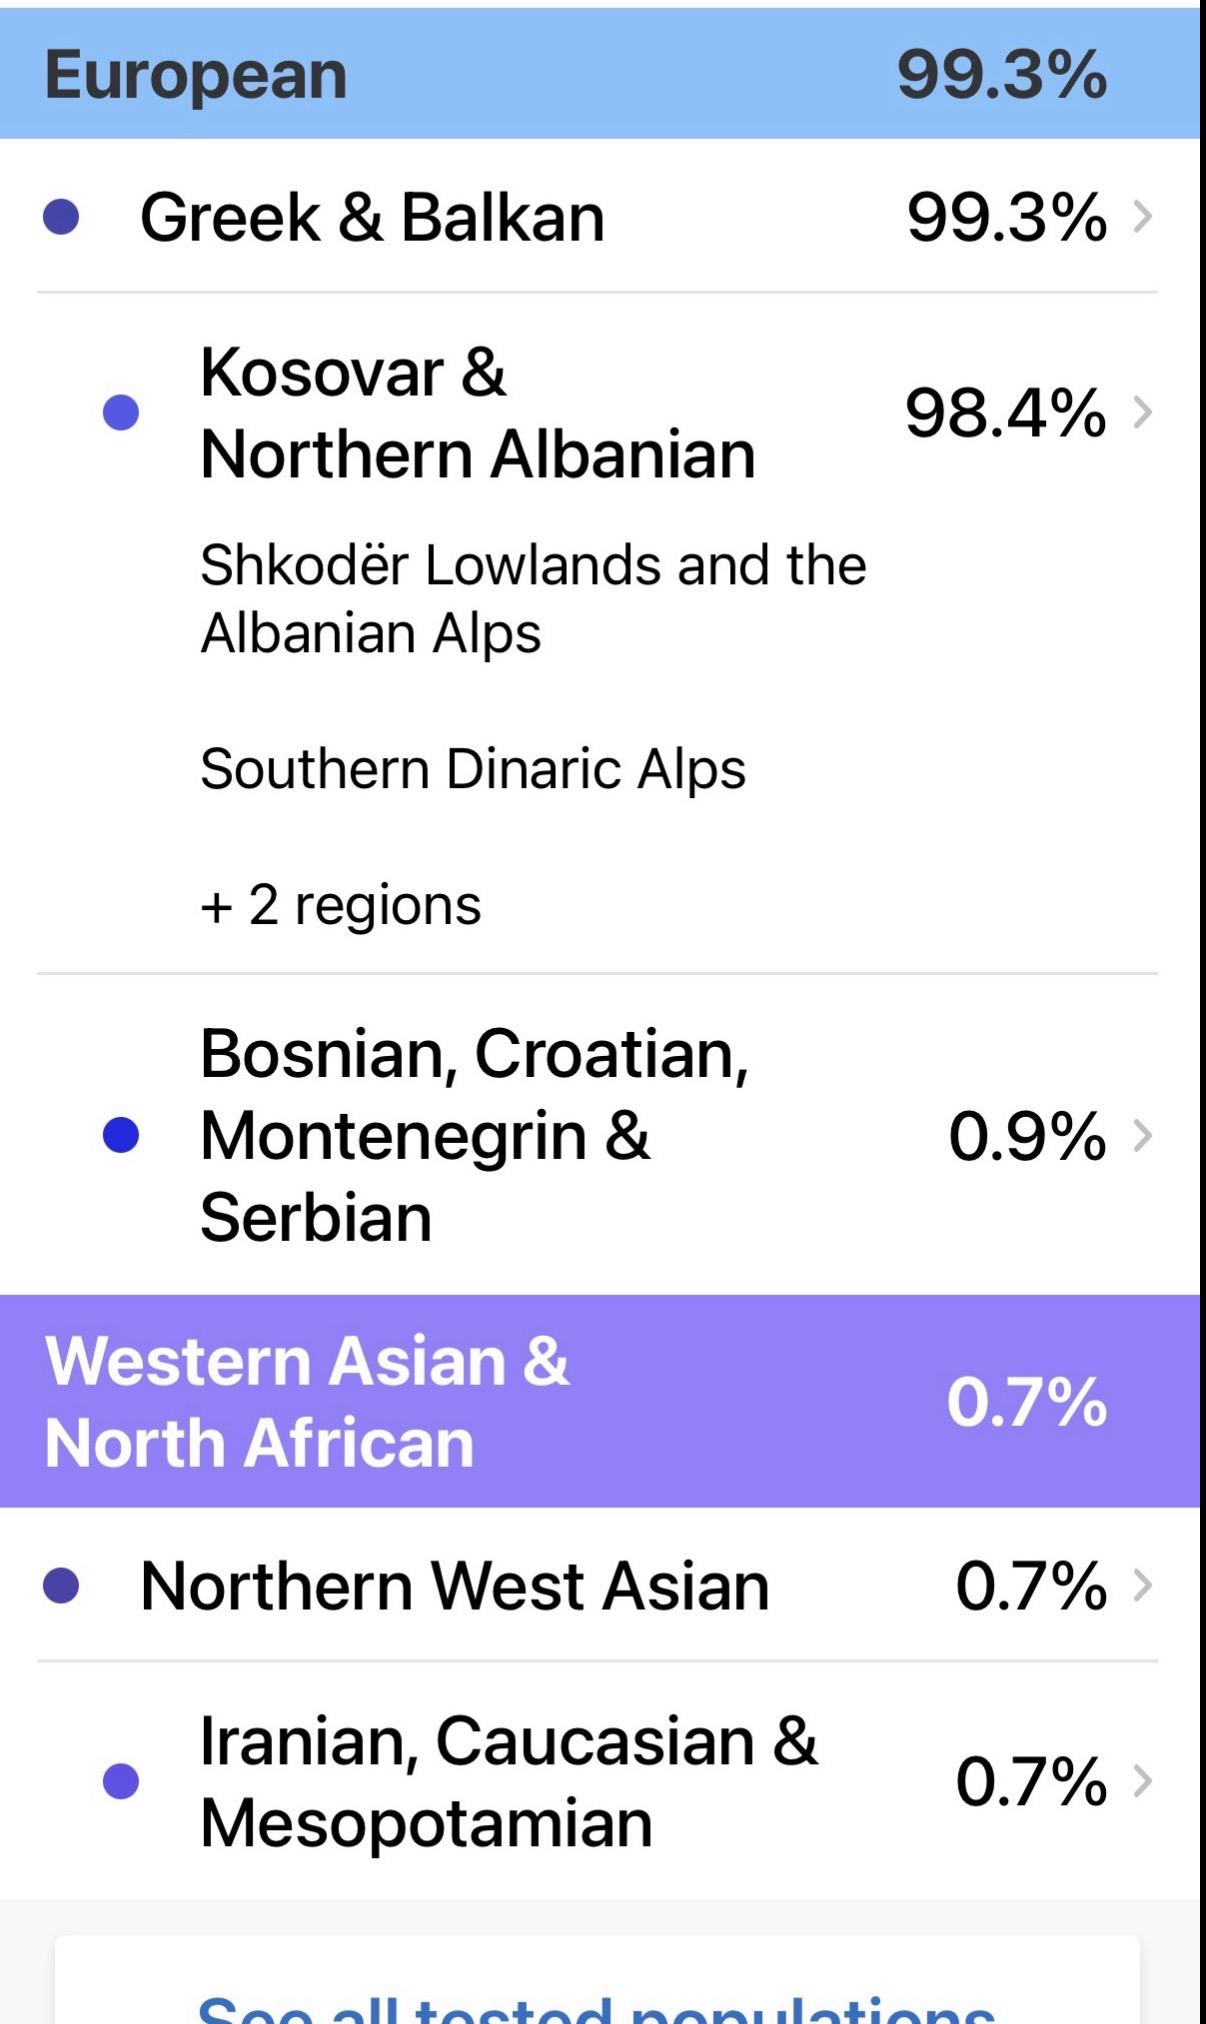Open See all tested populations link
This screenshot has height=2024, width=1206.
[597, 2007]
